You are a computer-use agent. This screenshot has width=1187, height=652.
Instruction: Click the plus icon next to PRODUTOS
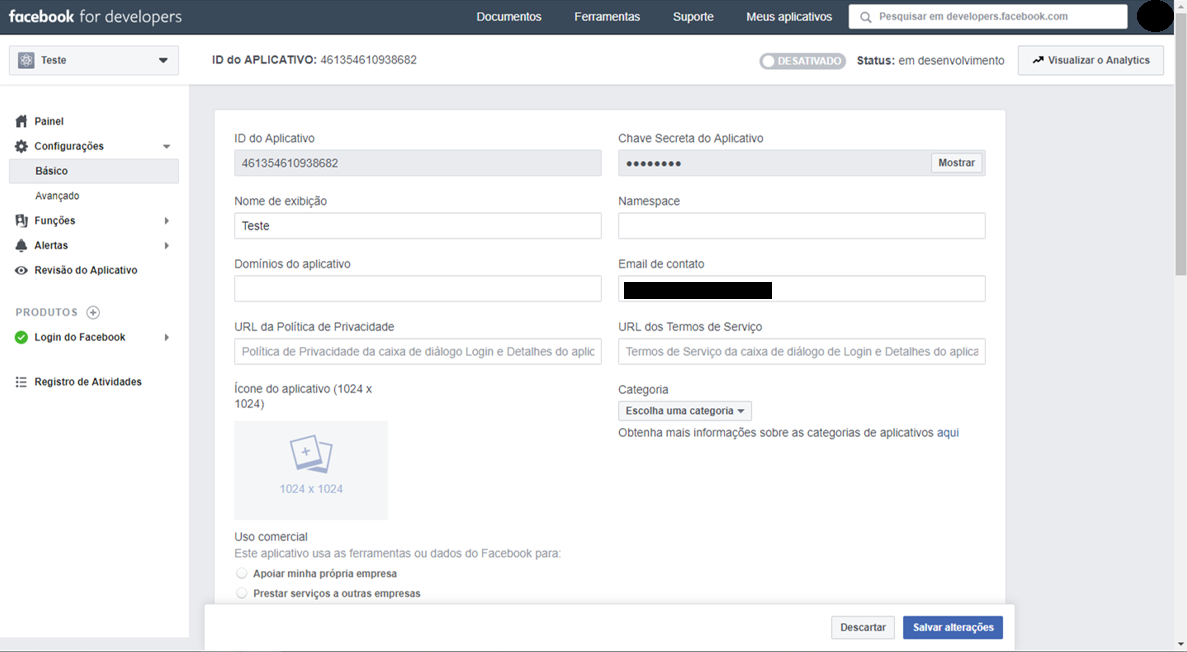(93, 312)
